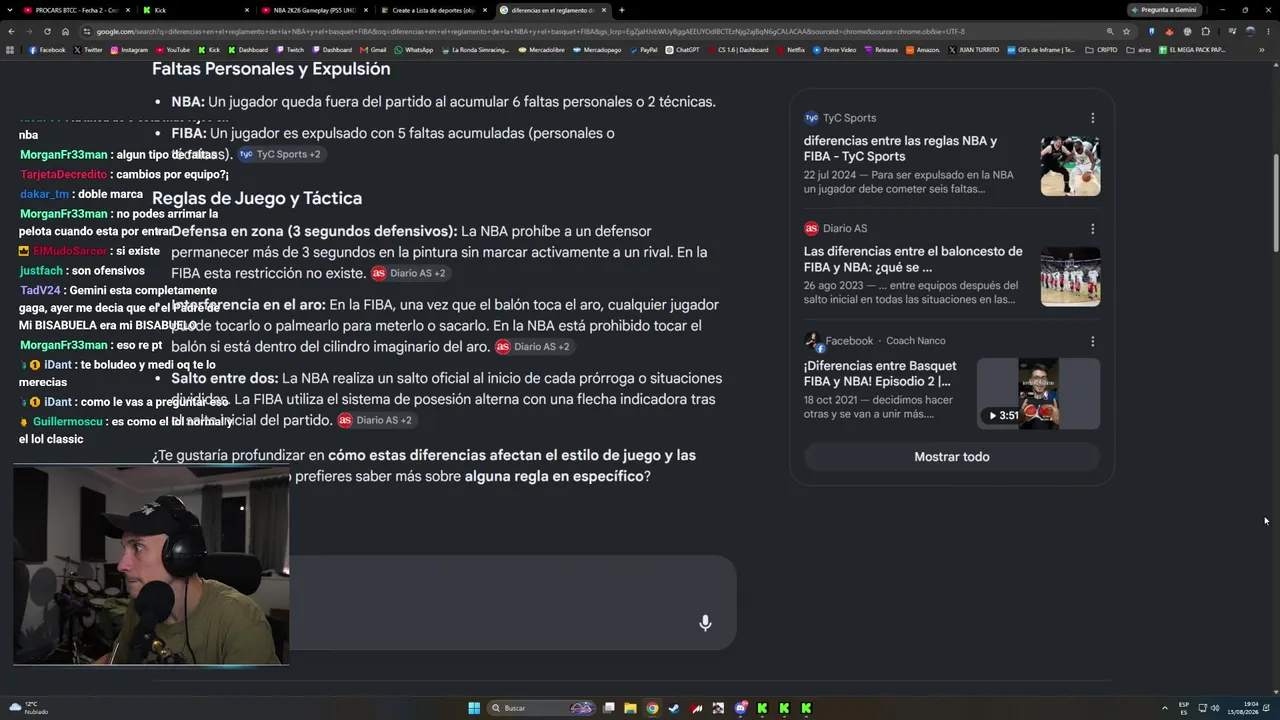1280x720 pixels.
Task: Click the Google address bar URL
Action: click(x=530, y=31)
